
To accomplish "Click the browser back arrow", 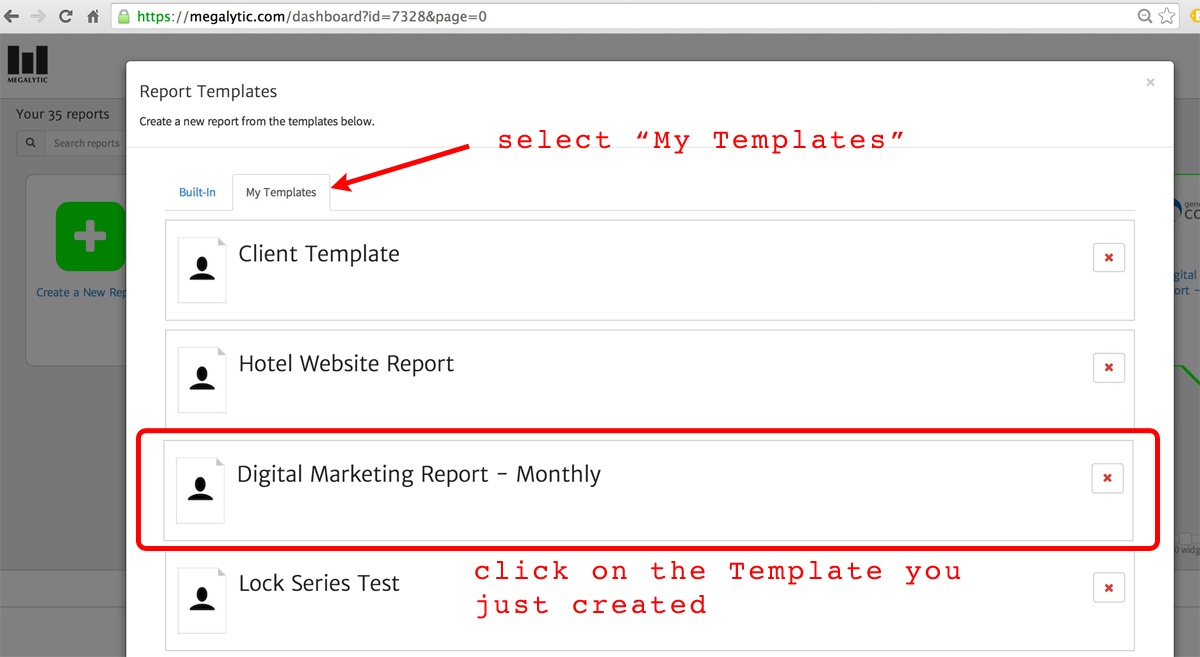I will 12,17.
